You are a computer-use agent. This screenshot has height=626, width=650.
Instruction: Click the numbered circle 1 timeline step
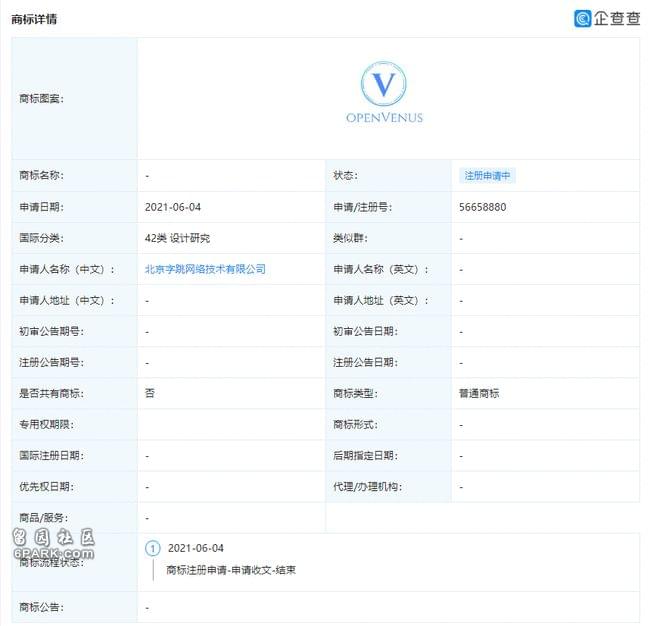click(153, 548)
